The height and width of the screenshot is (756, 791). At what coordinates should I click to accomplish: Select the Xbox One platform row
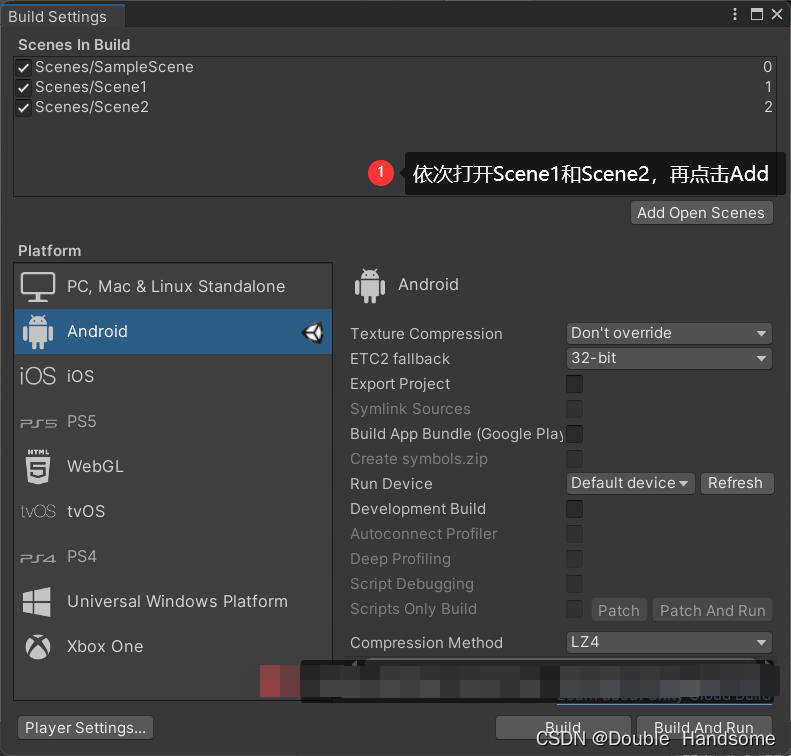tap(173, 647)
